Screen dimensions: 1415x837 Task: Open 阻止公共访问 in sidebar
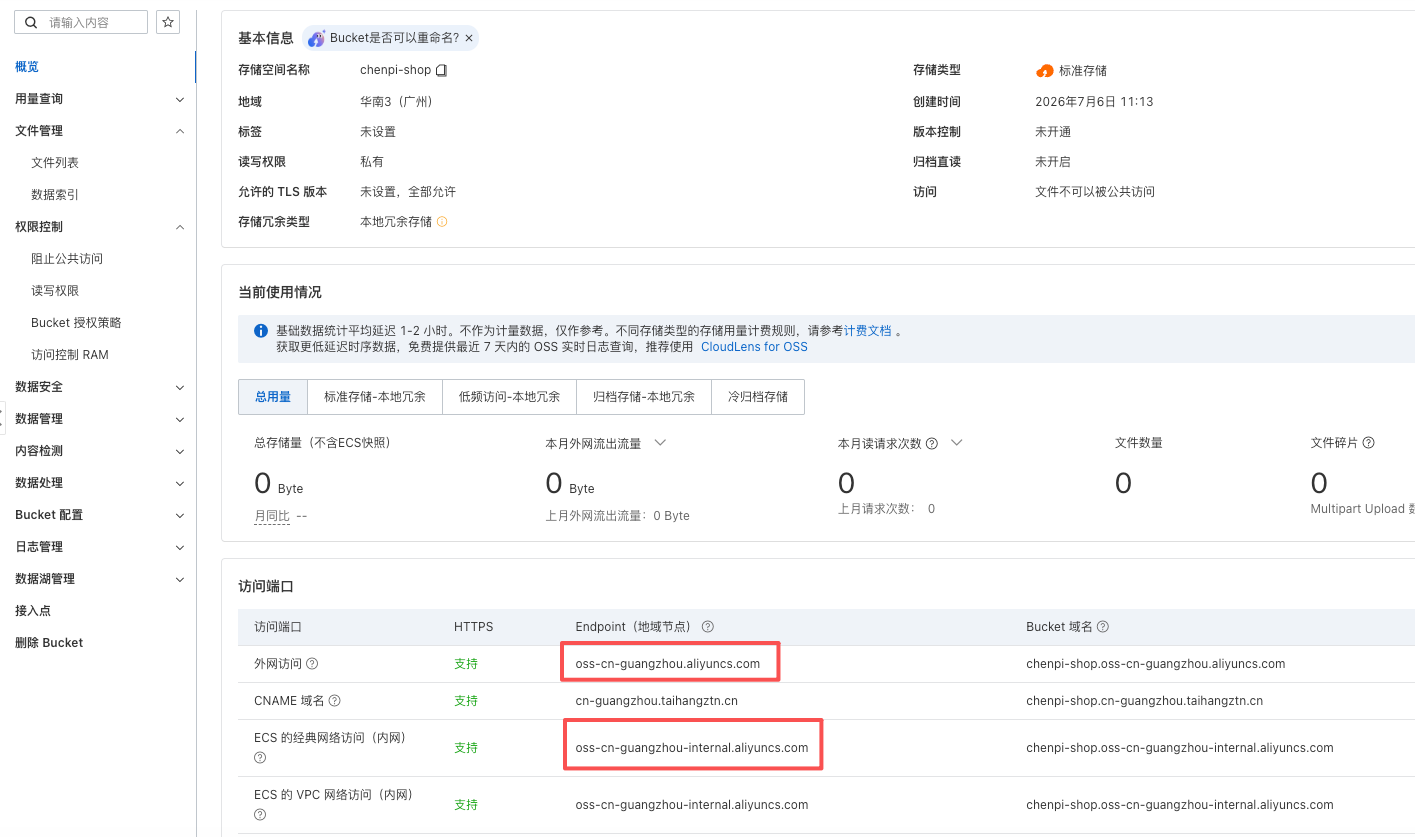tap(67, 259)
